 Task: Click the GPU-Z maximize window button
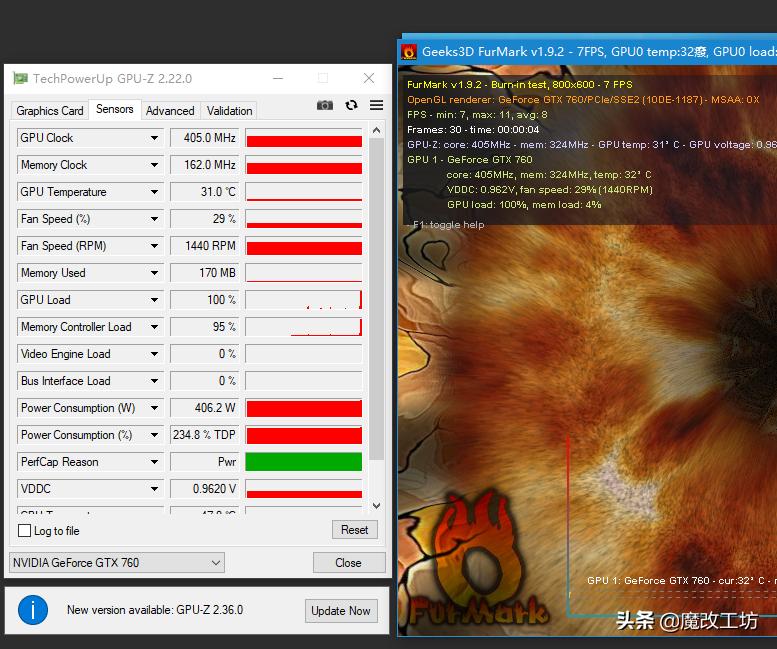click(x=323, y=78)
